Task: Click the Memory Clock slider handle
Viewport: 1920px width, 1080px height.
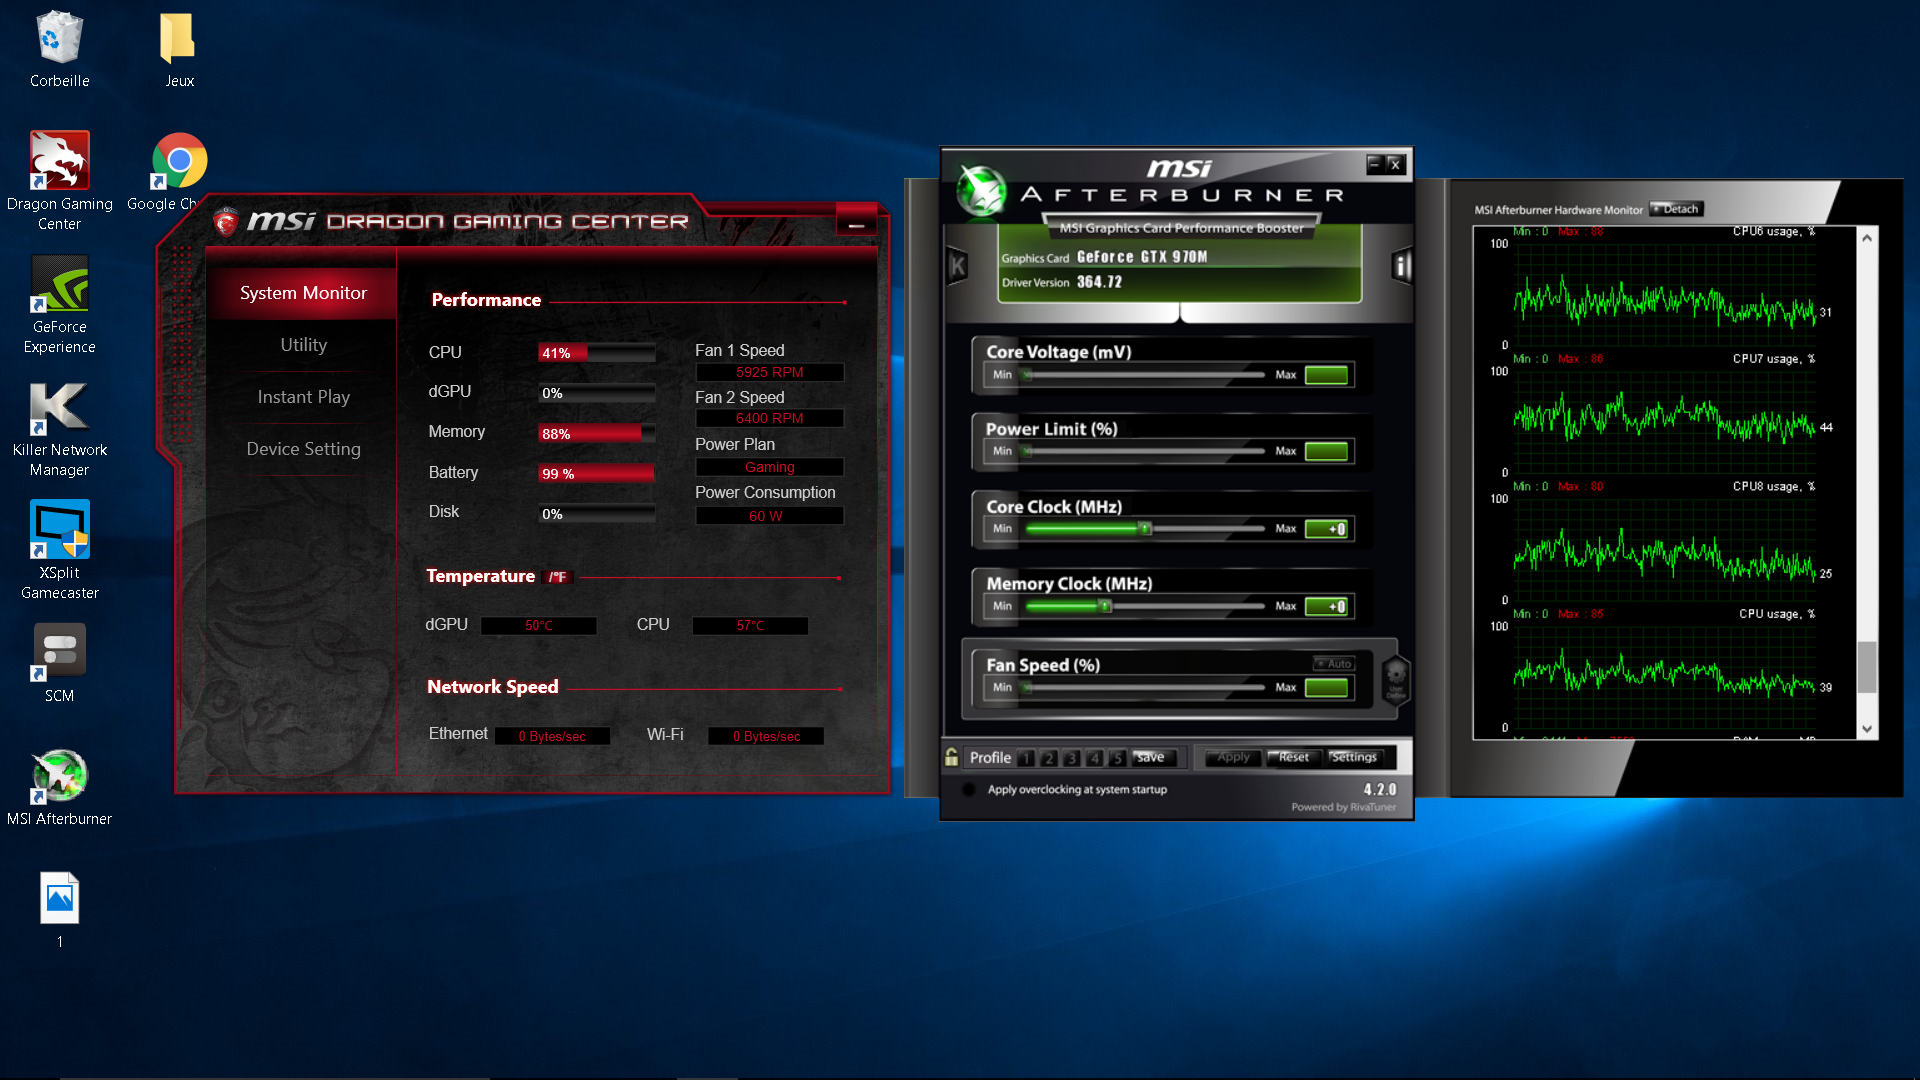Action: [1105, 606]
